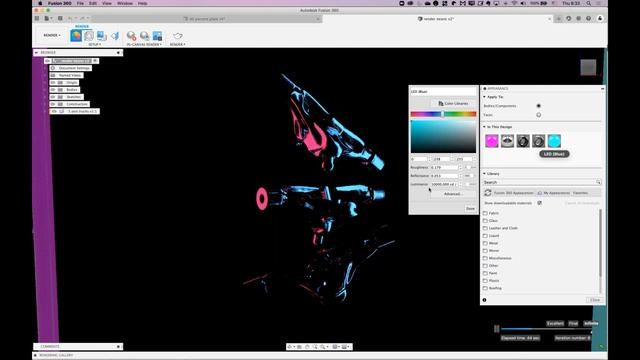
Task: Click the view cube
Action: 588,67
